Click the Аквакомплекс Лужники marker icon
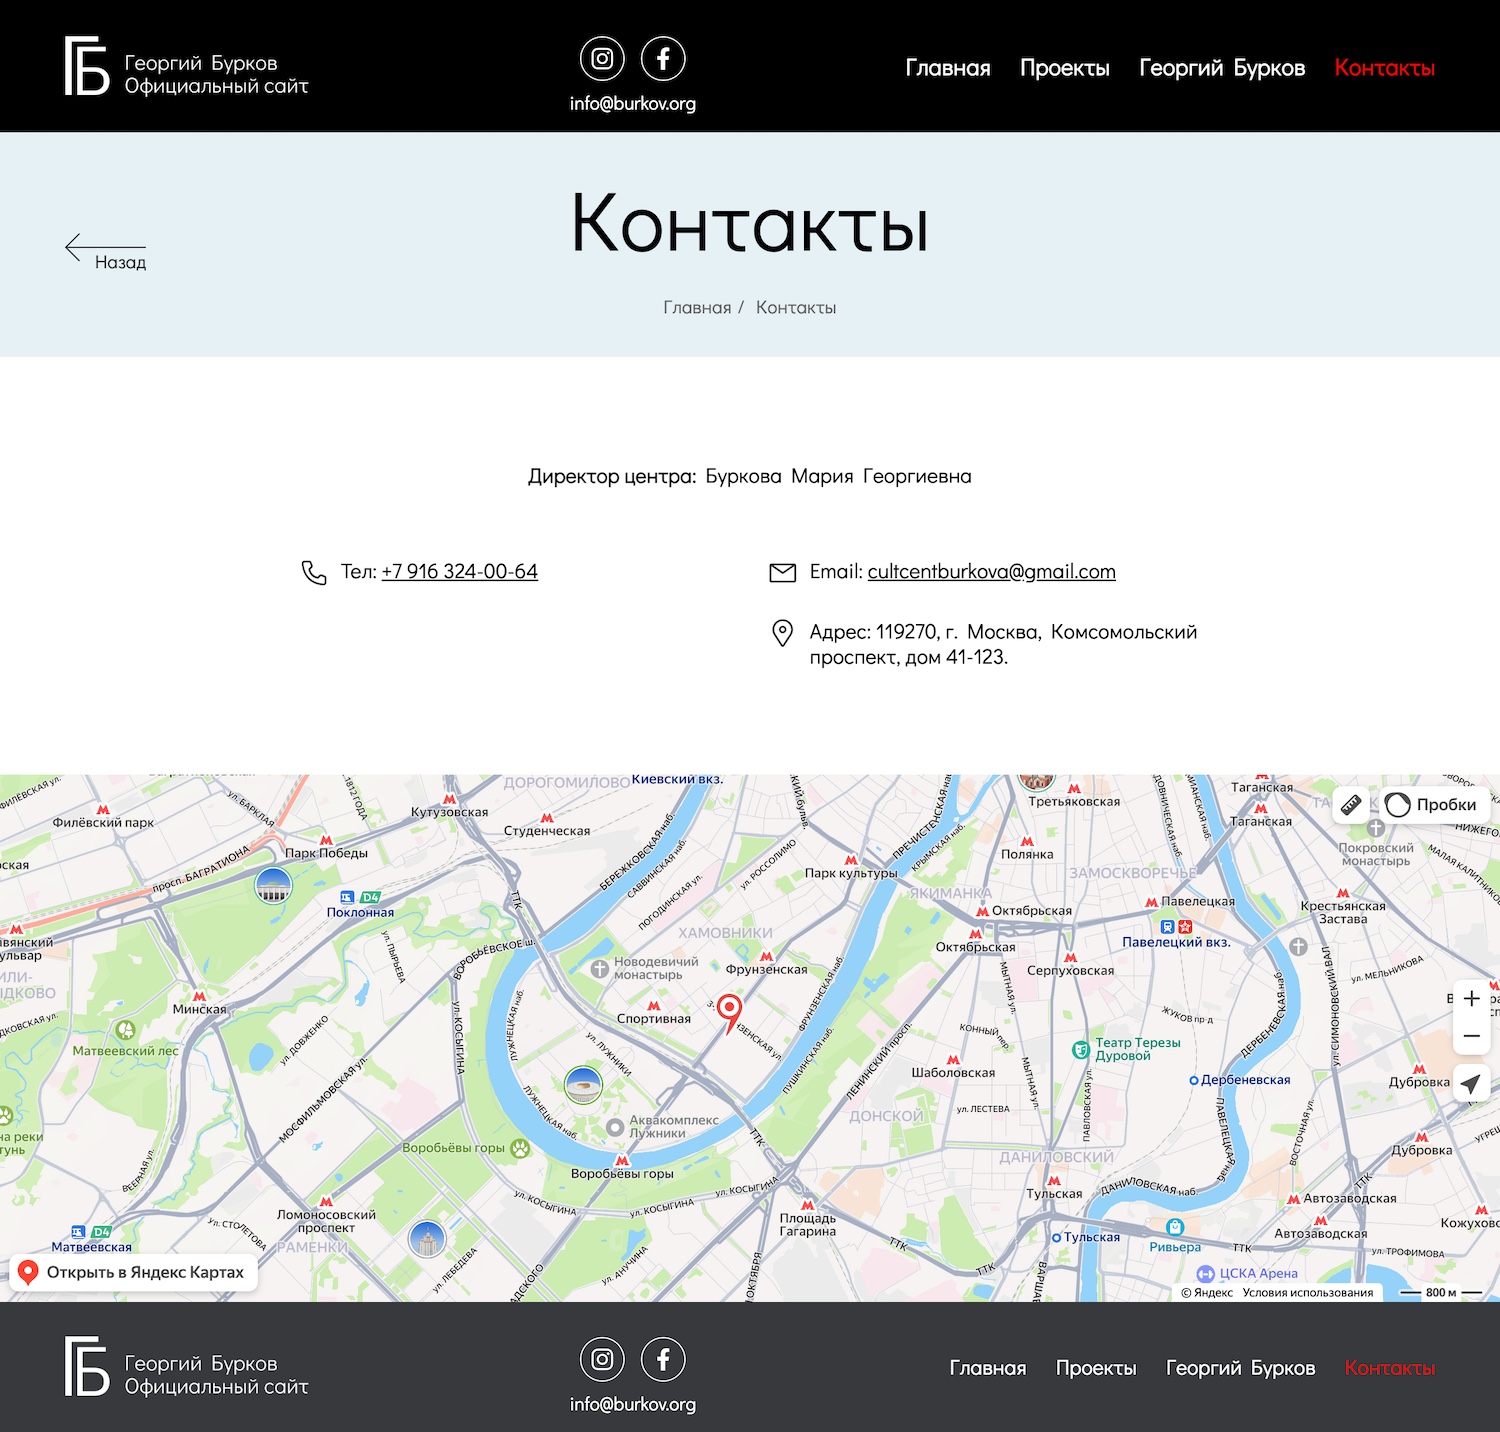Viewport: 1500px width, 1432px height. [x=615, y=1128]
